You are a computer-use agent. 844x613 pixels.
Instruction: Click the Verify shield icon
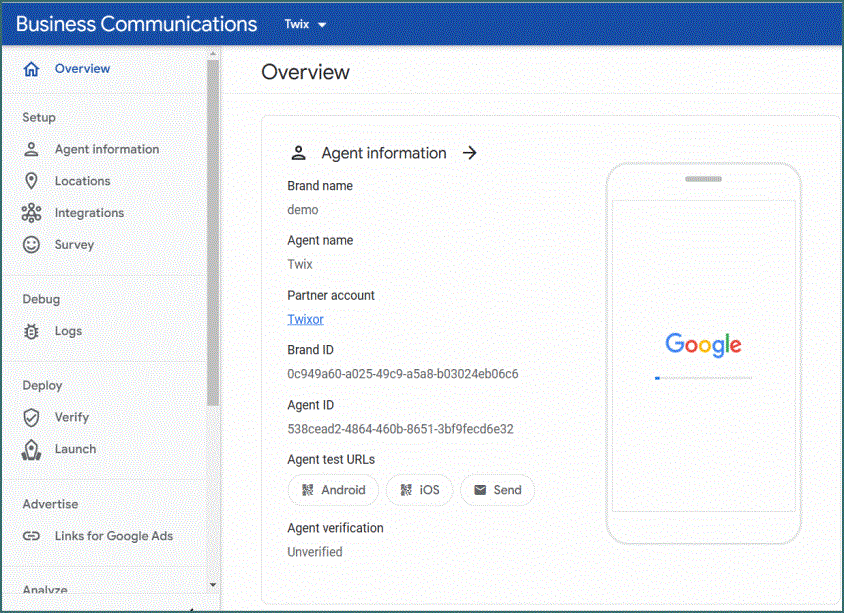(x=31, y=417)
